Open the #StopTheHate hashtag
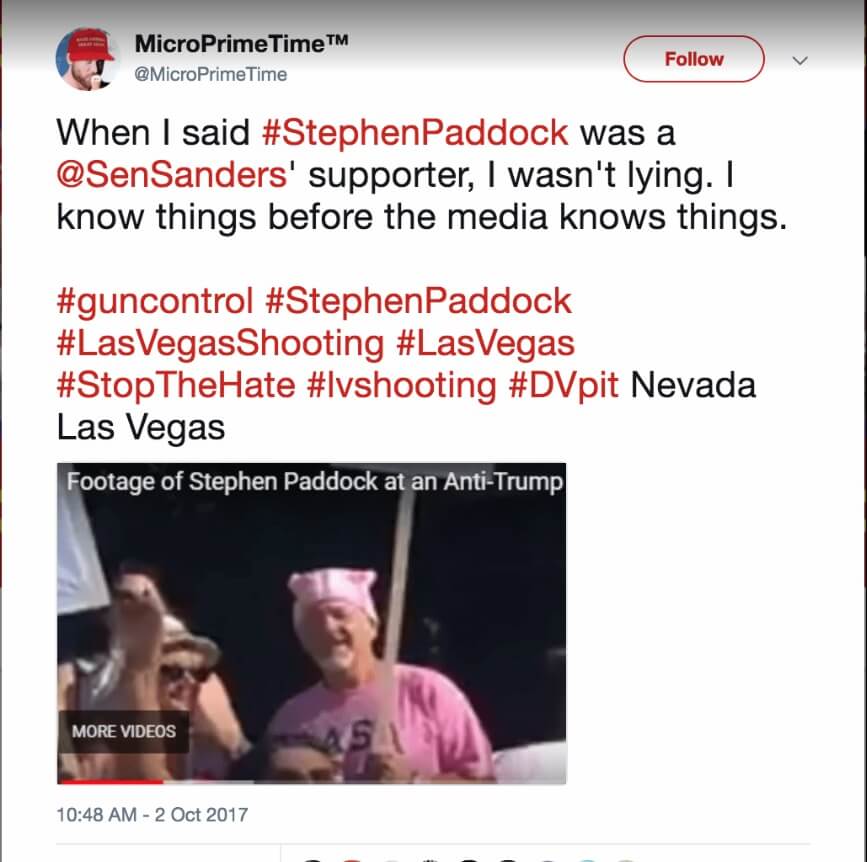The image size is (867, 862). [x=176, y=385]
